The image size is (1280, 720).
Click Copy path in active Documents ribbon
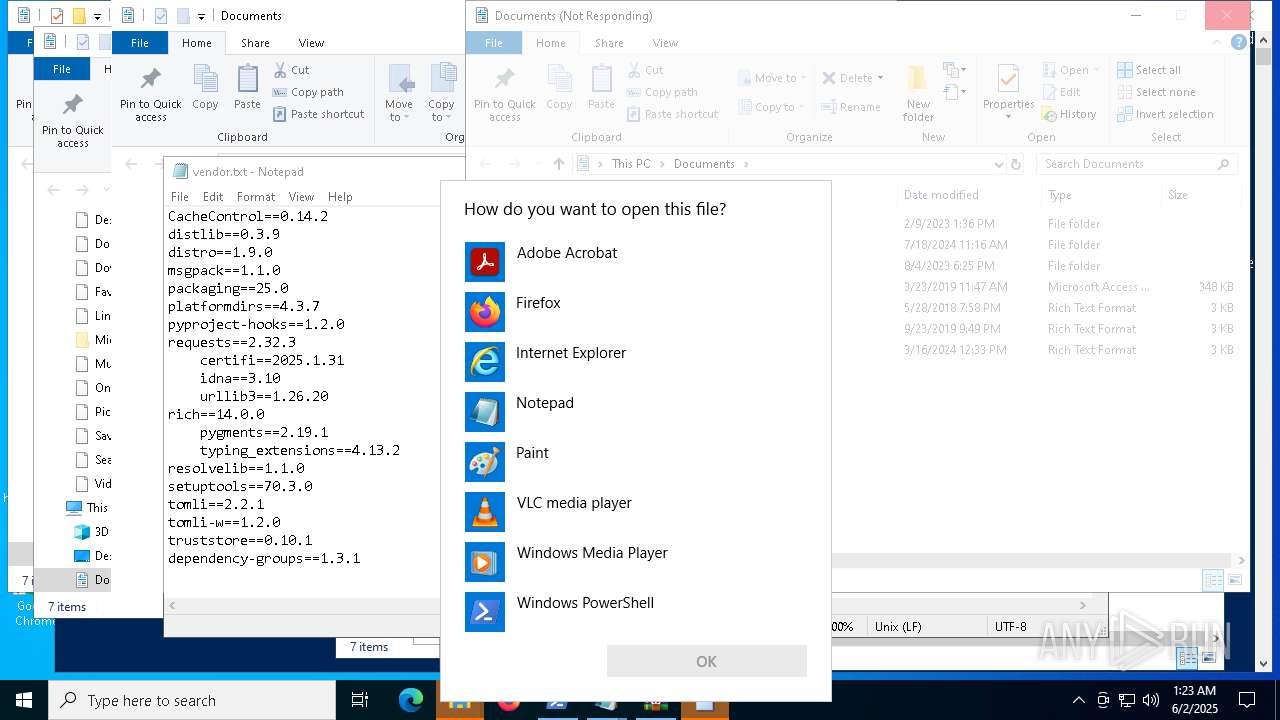pyautogui.click(x=308, y=92)
